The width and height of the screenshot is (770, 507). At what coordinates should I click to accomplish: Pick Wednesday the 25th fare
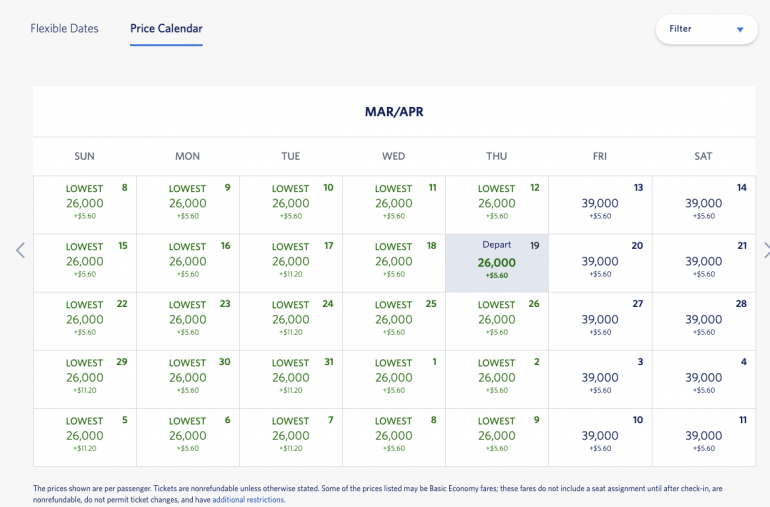(394, 321)
